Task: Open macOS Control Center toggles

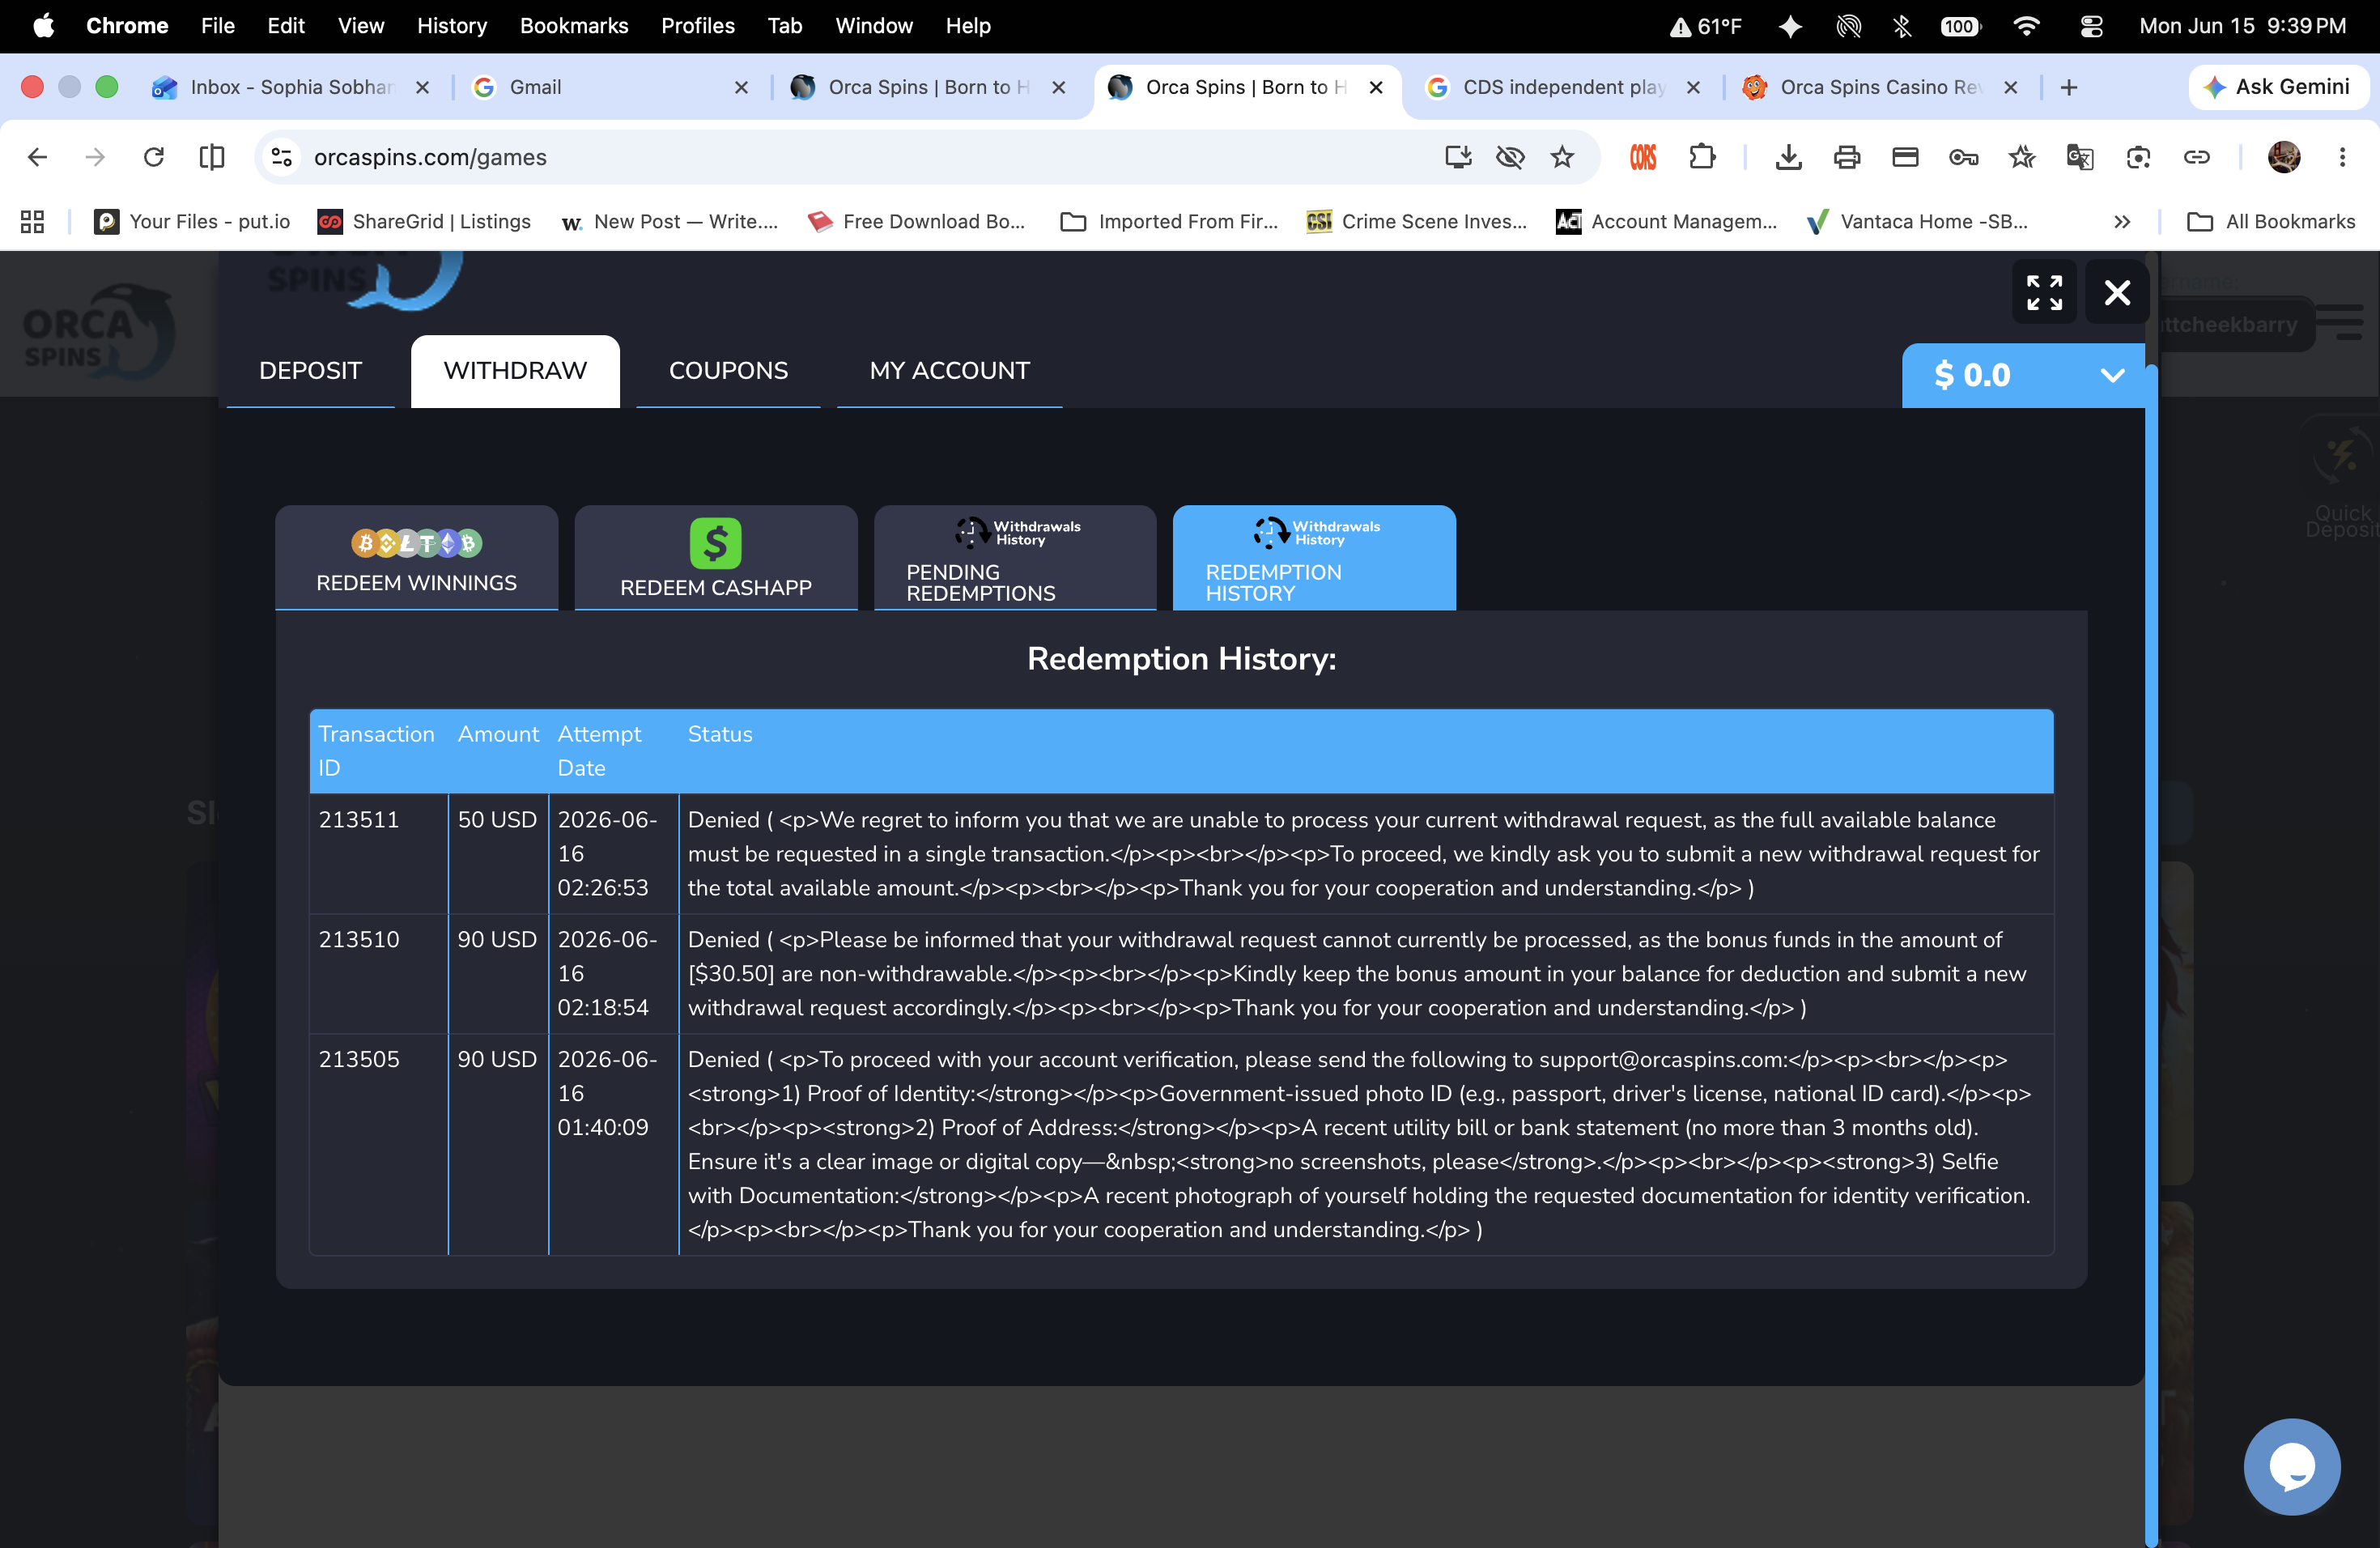Action: click(x=2091, y=26)
